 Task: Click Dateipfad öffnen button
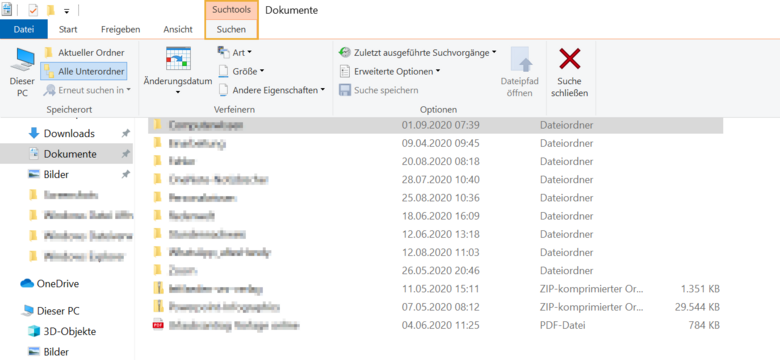[x=519, y=73]
